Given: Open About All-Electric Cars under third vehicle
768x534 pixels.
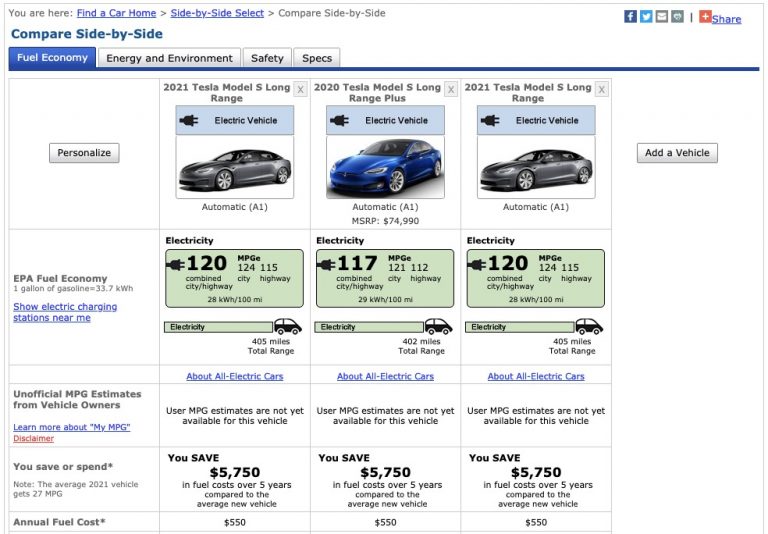Looking at the screenshot, I should (536, 376).
